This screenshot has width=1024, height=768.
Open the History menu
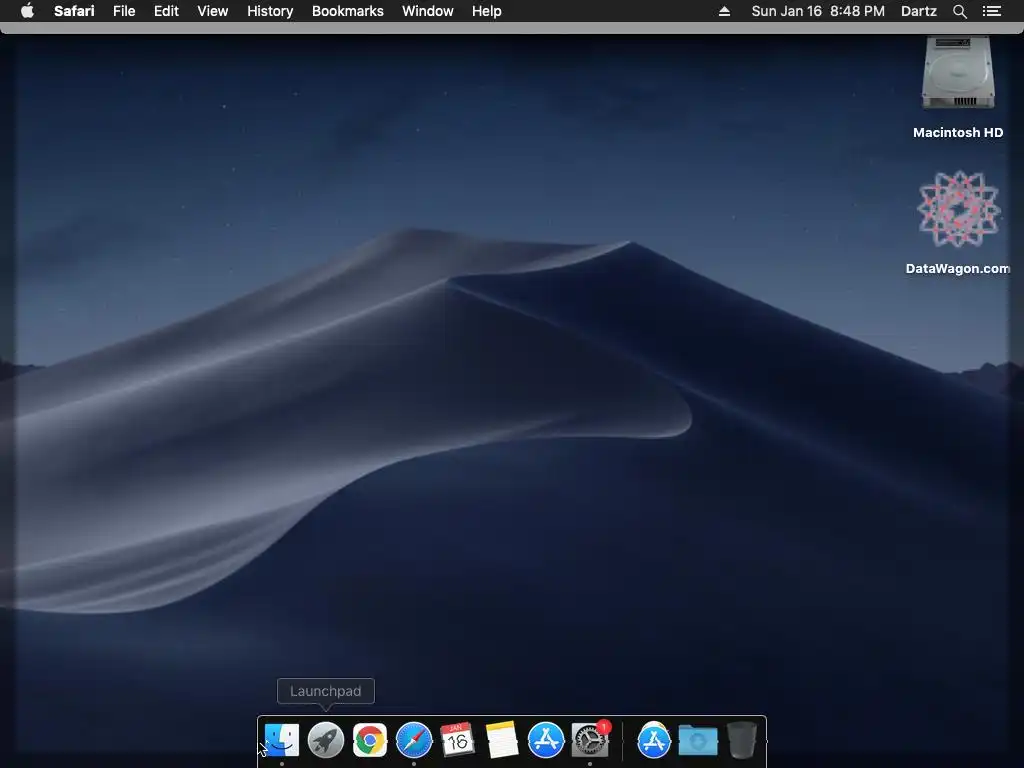[x=270, y=11]
